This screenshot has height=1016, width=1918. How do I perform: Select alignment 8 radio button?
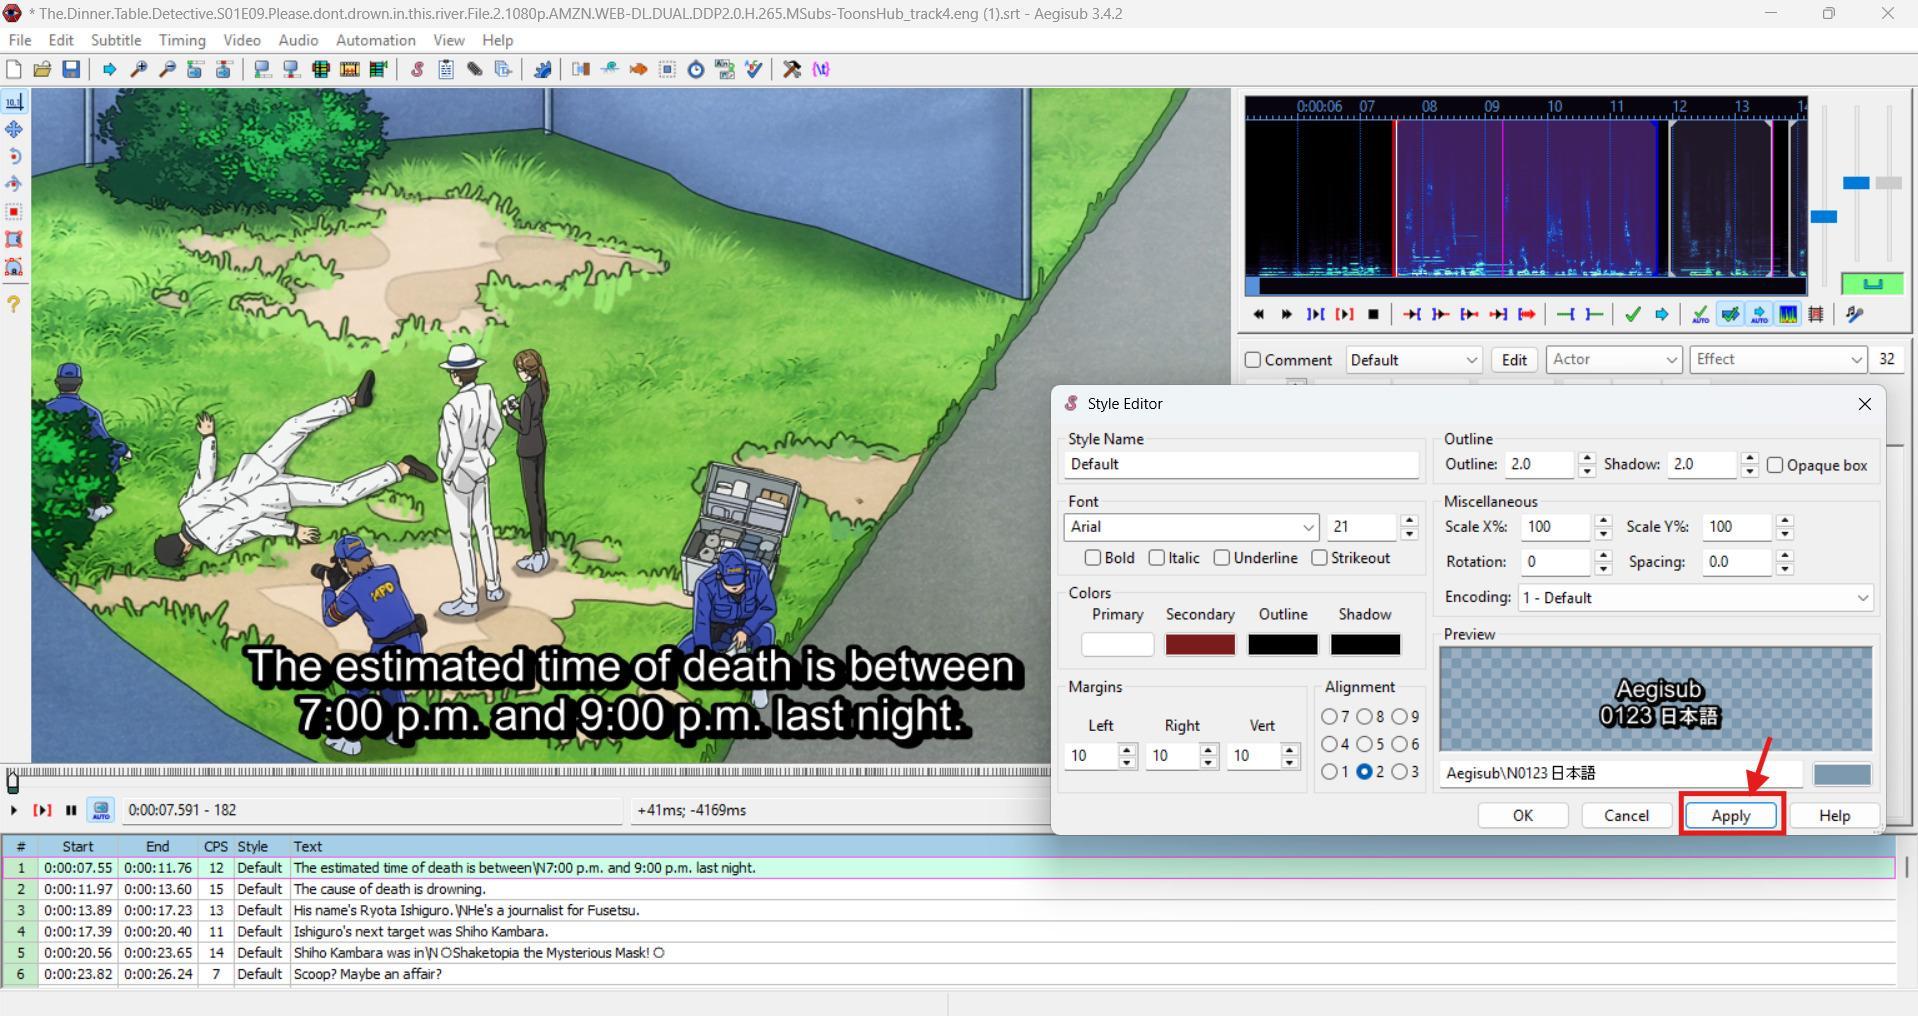[1364, 717]
